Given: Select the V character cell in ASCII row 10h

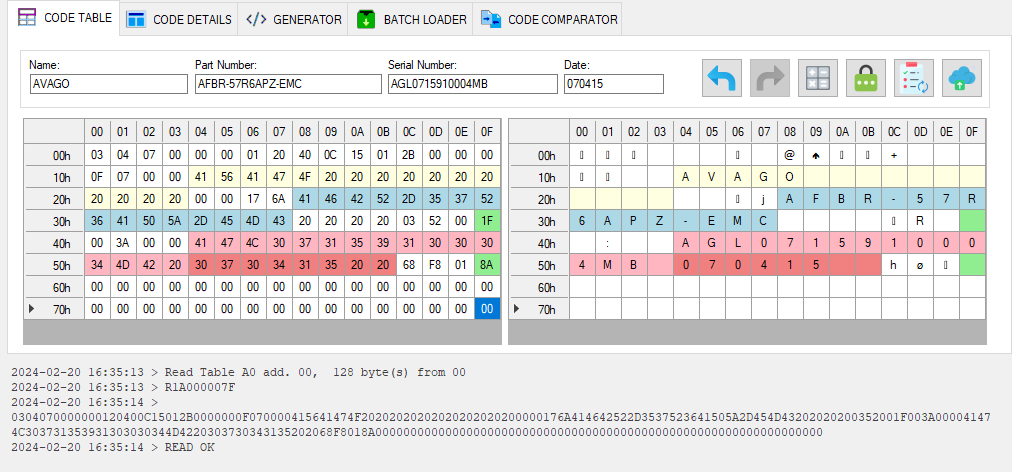Looking at the screenshot, I should coord(712,177).
